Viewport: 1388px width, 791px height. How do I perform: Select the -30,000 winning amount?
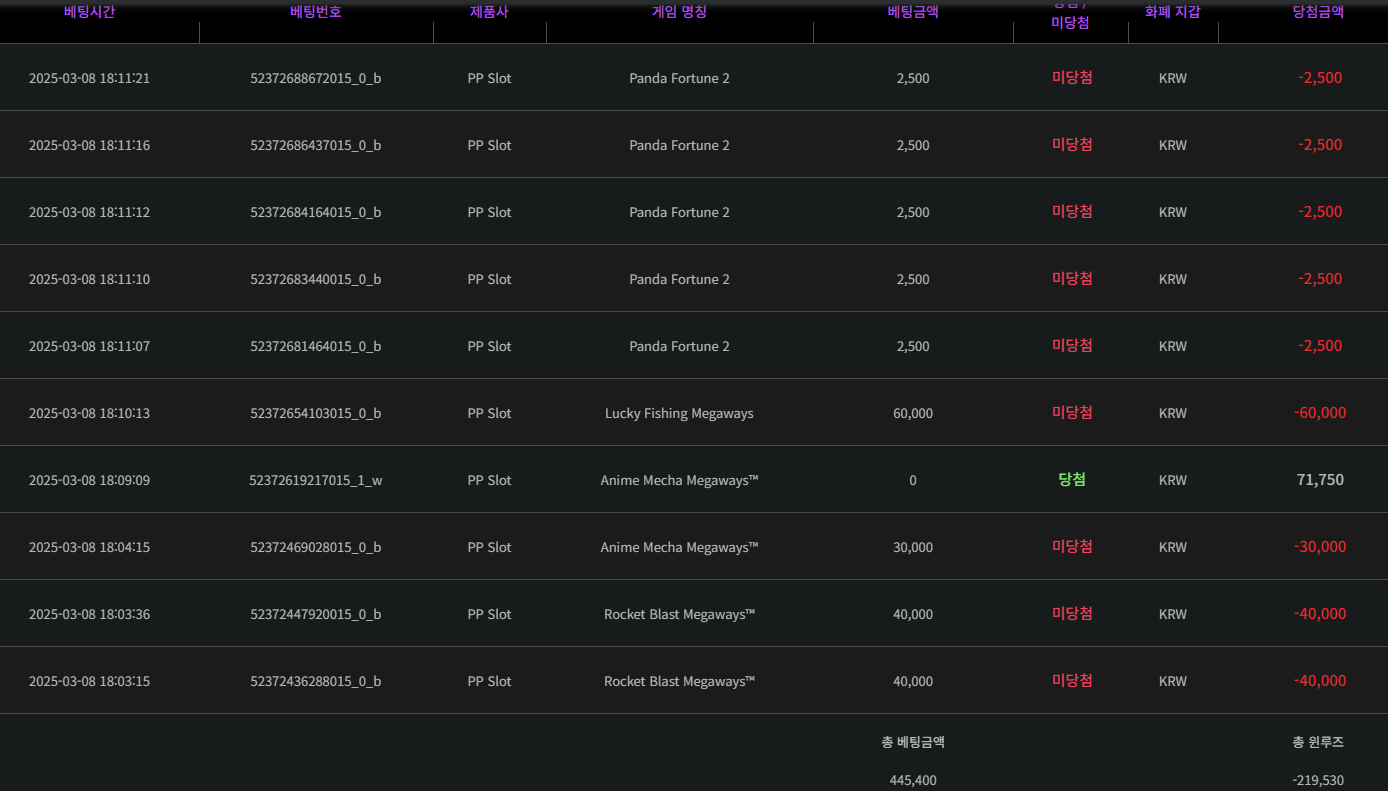click(x=1320, y=547)
